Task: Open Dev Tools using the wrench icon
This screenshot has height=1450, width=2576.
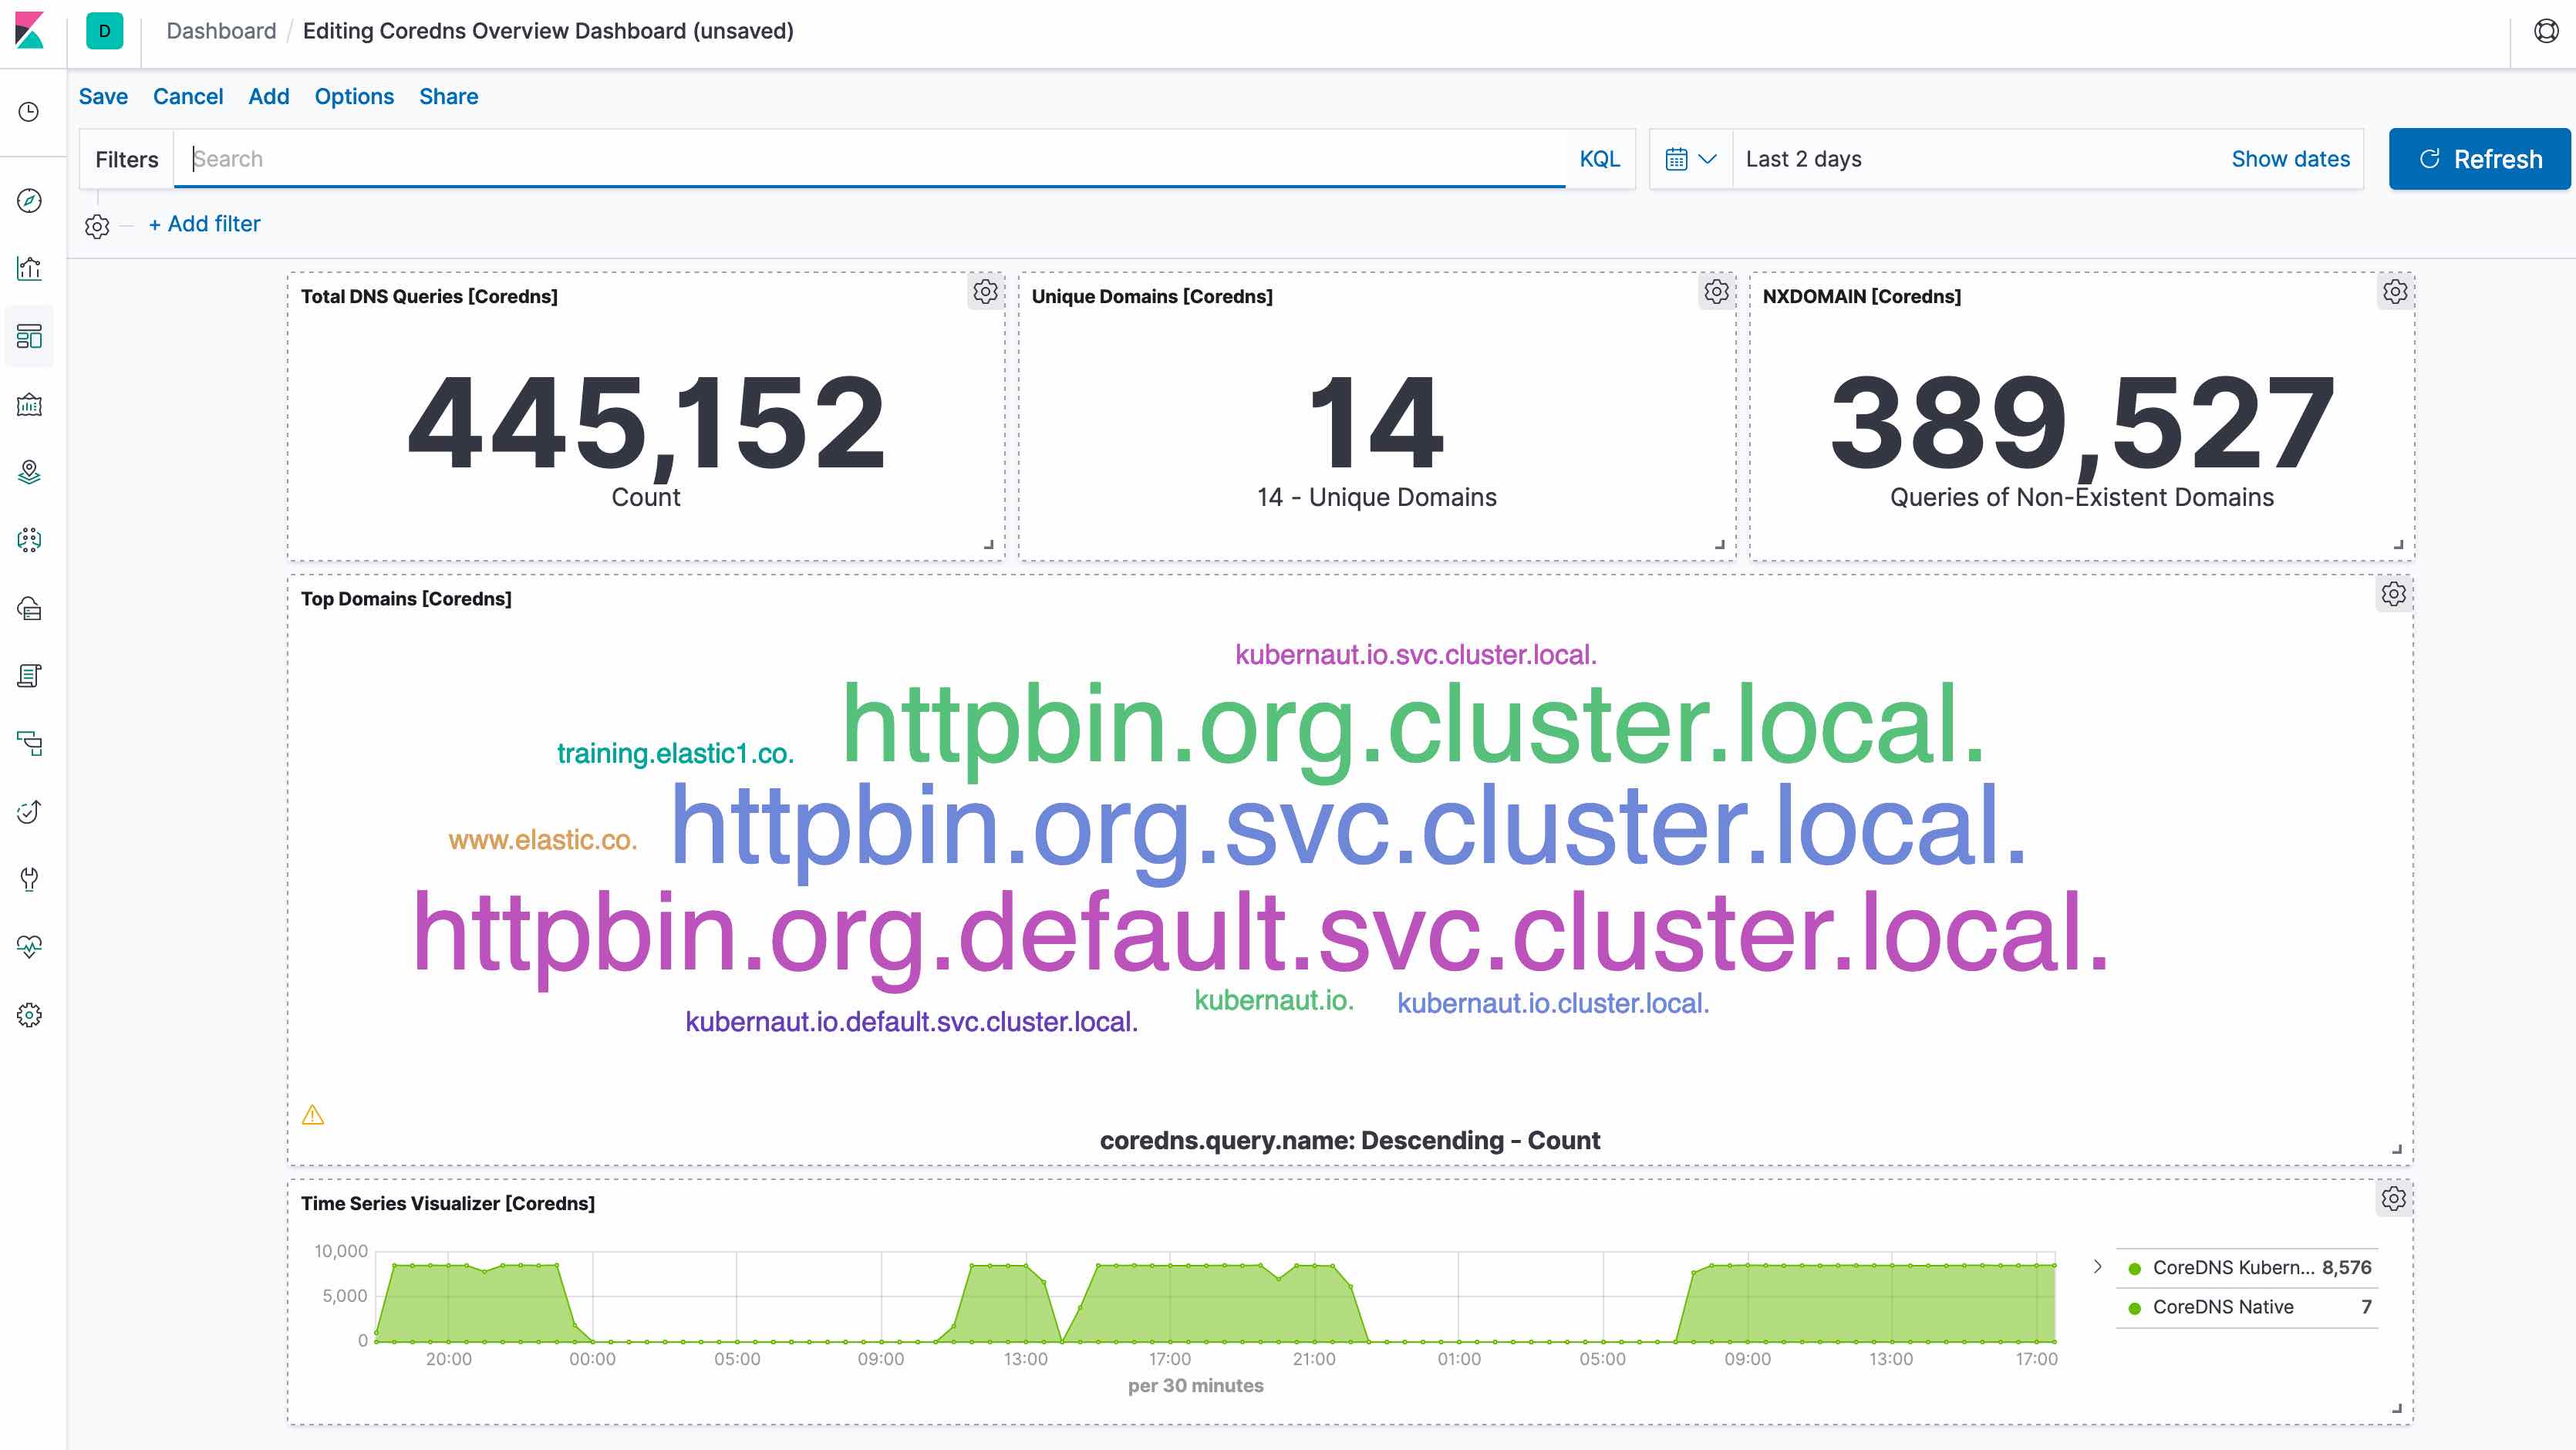Action: coord(29,879)
